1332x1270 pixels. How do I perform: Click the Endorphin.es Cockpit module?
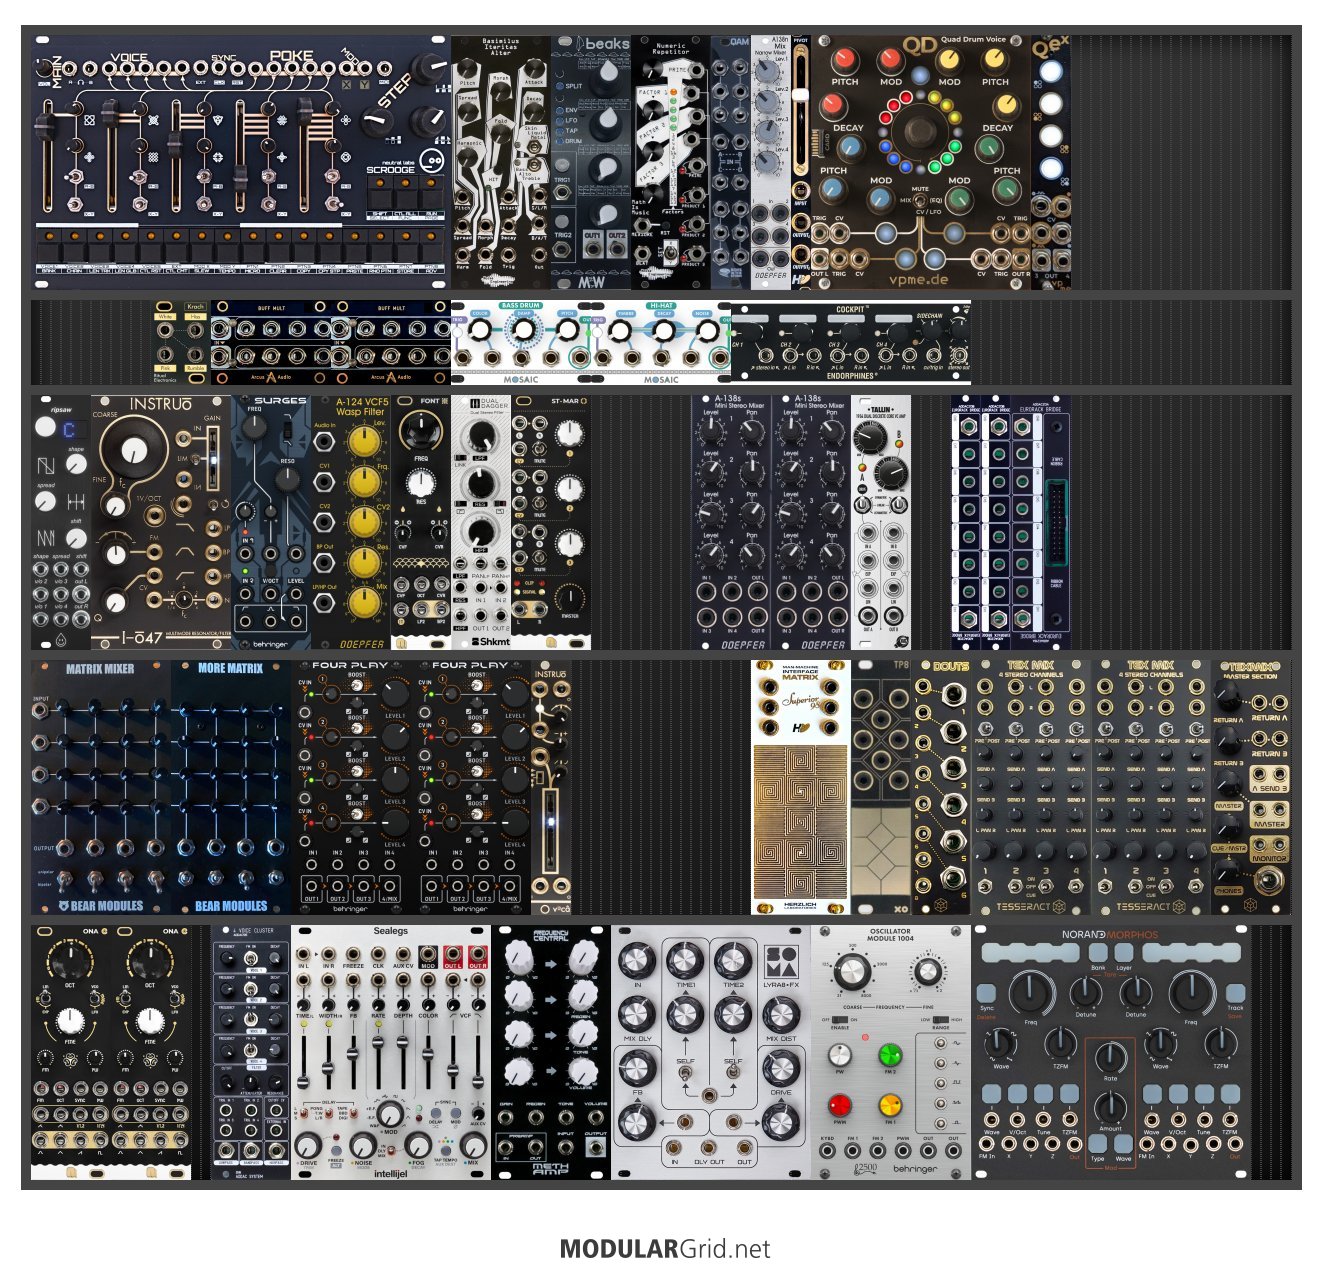[x=851, y=343]
